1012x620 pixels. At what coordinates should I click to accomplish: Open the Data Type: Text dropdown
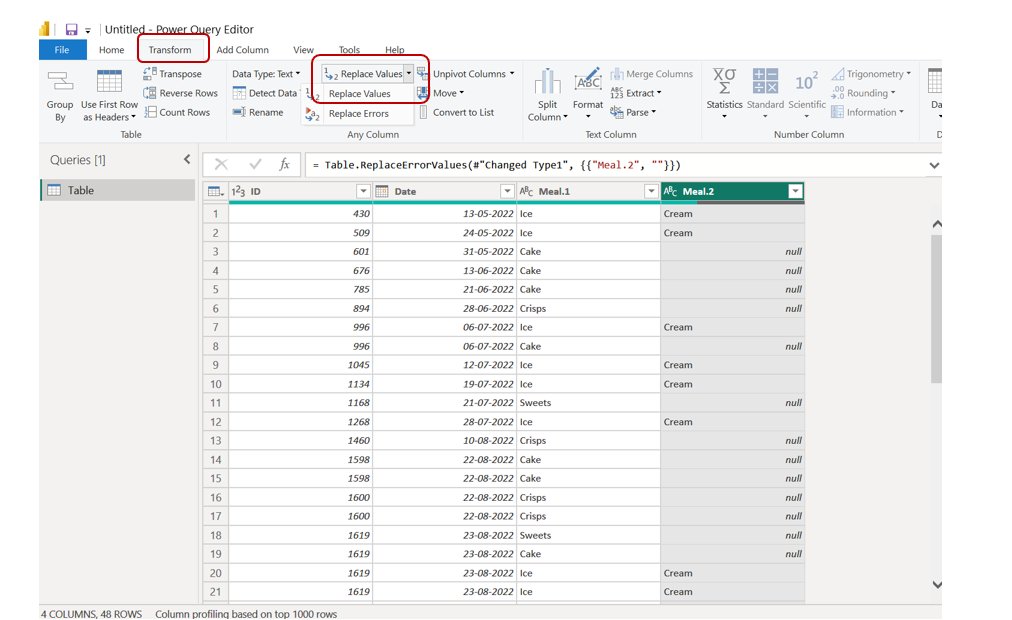[x=266, y=74]
